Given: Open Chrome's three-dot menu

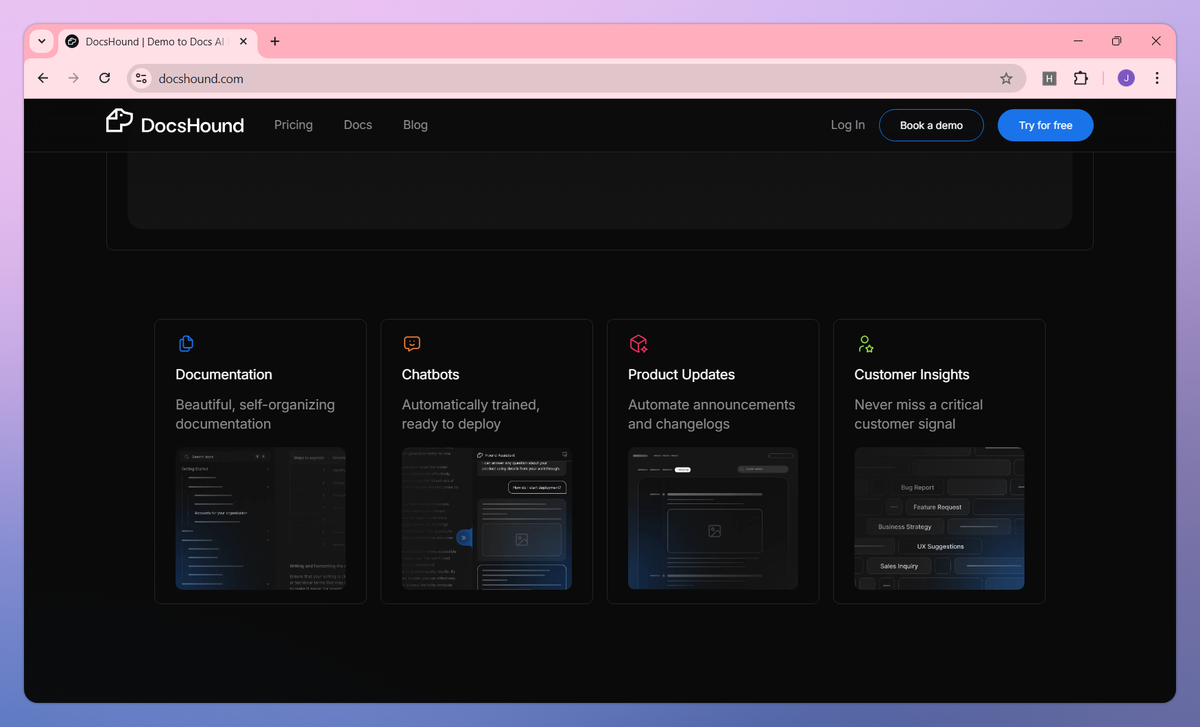Looking at the screenshot, I should (x=1157, y=77).
